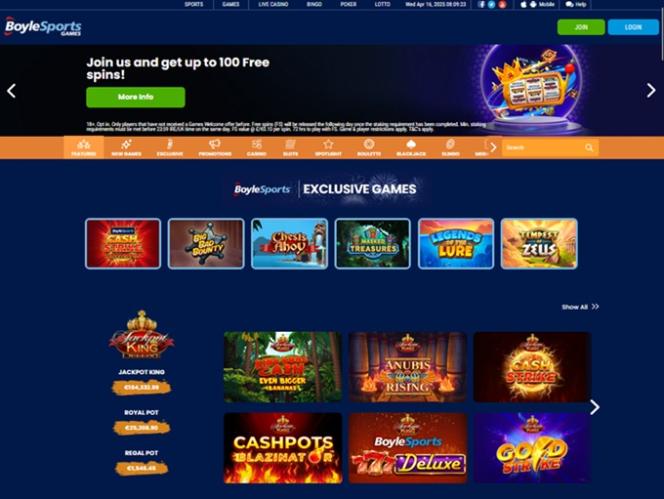Open the Legends of the Lure thumbnail
The height and width of the screenshot is (499, 664).
[456, 244]
